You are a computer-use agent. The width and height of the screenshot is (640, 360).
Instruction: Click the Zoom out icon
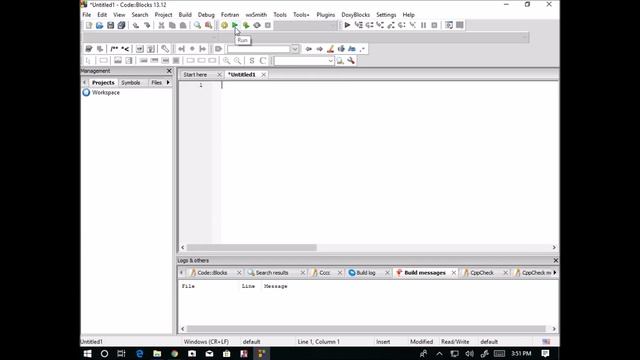[x=238, y=61]
